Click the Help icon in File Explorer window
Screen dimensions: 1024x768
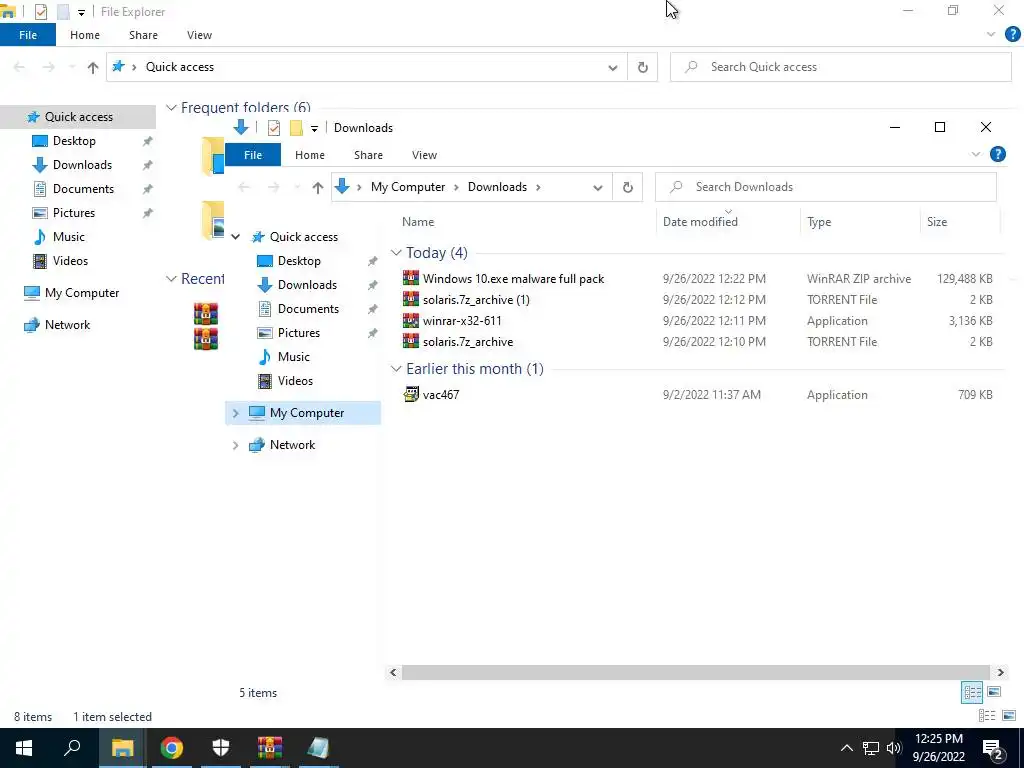(x=1012, y=35)
